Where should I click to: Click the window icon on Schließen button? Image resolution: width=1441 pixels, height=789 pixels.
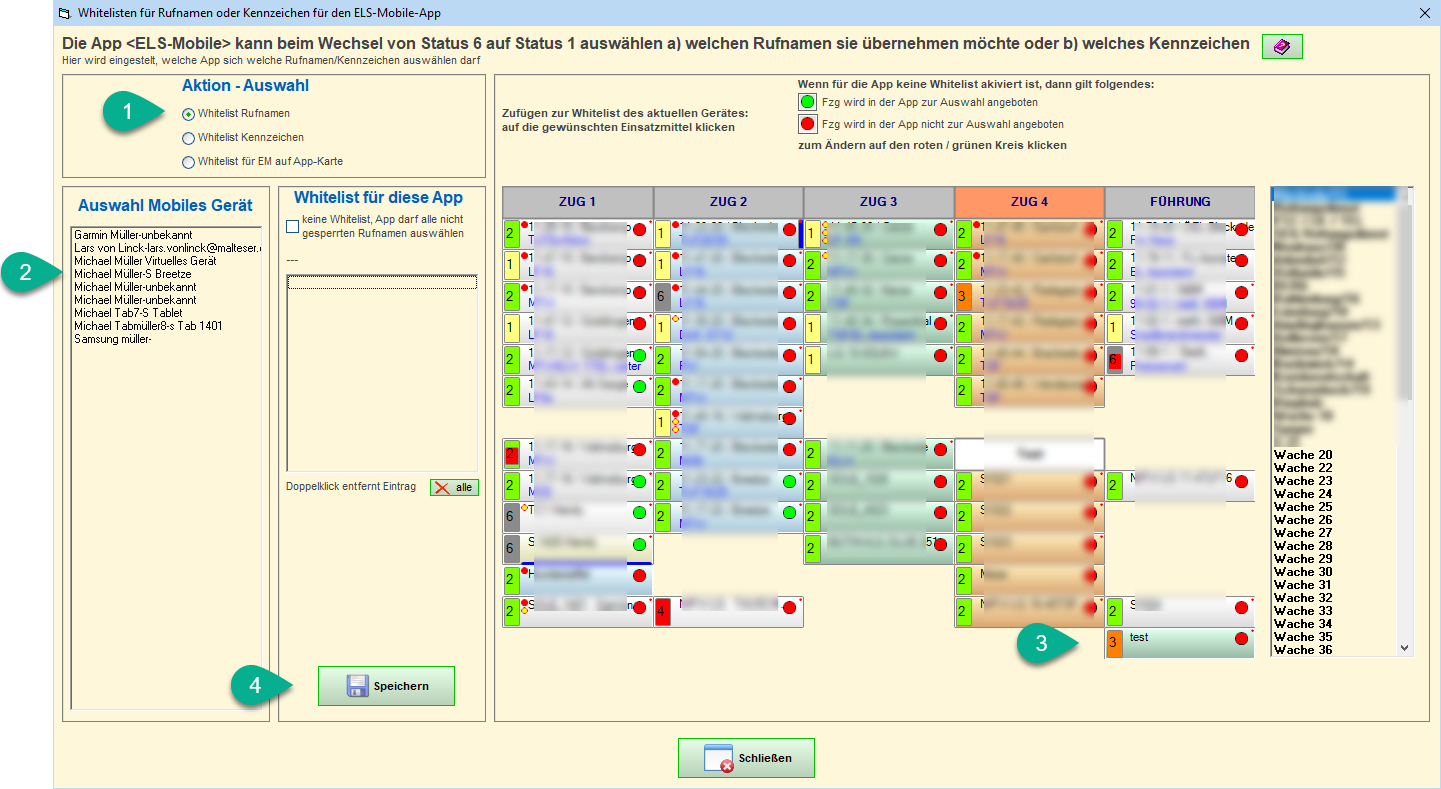tap(719, 758)
